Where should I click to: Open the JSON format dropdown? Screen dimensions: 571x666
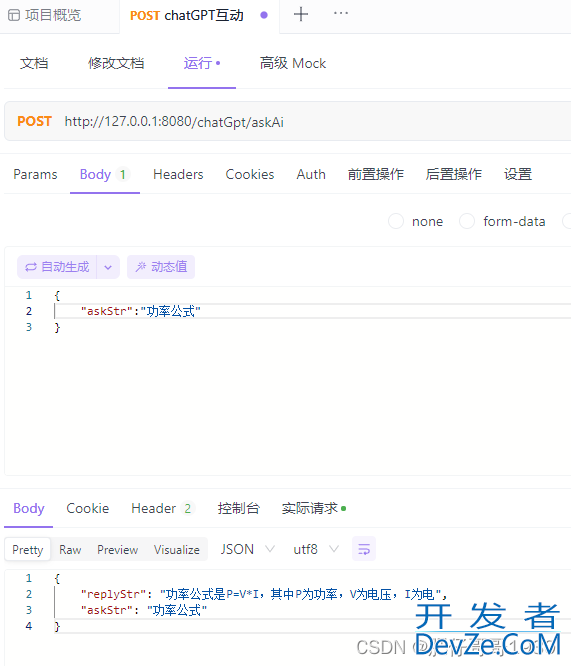247,549
